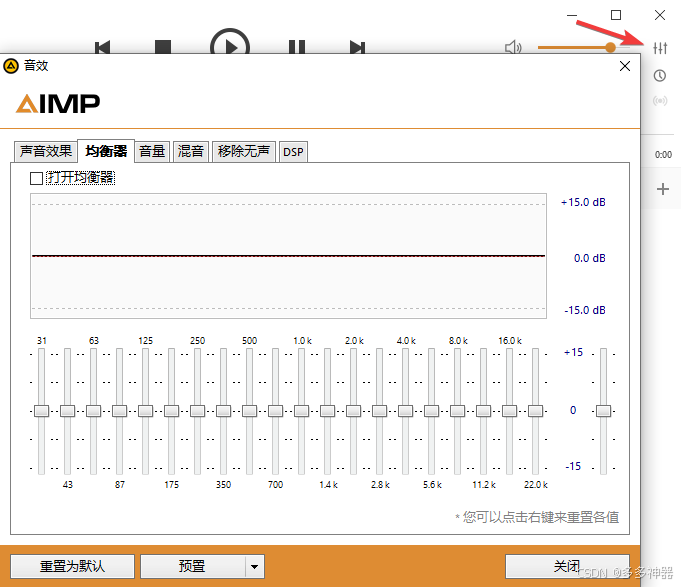Click the 500 Hz band slider
The width and height of the screenshot is (681, 587).
click(x=249, y=411)
